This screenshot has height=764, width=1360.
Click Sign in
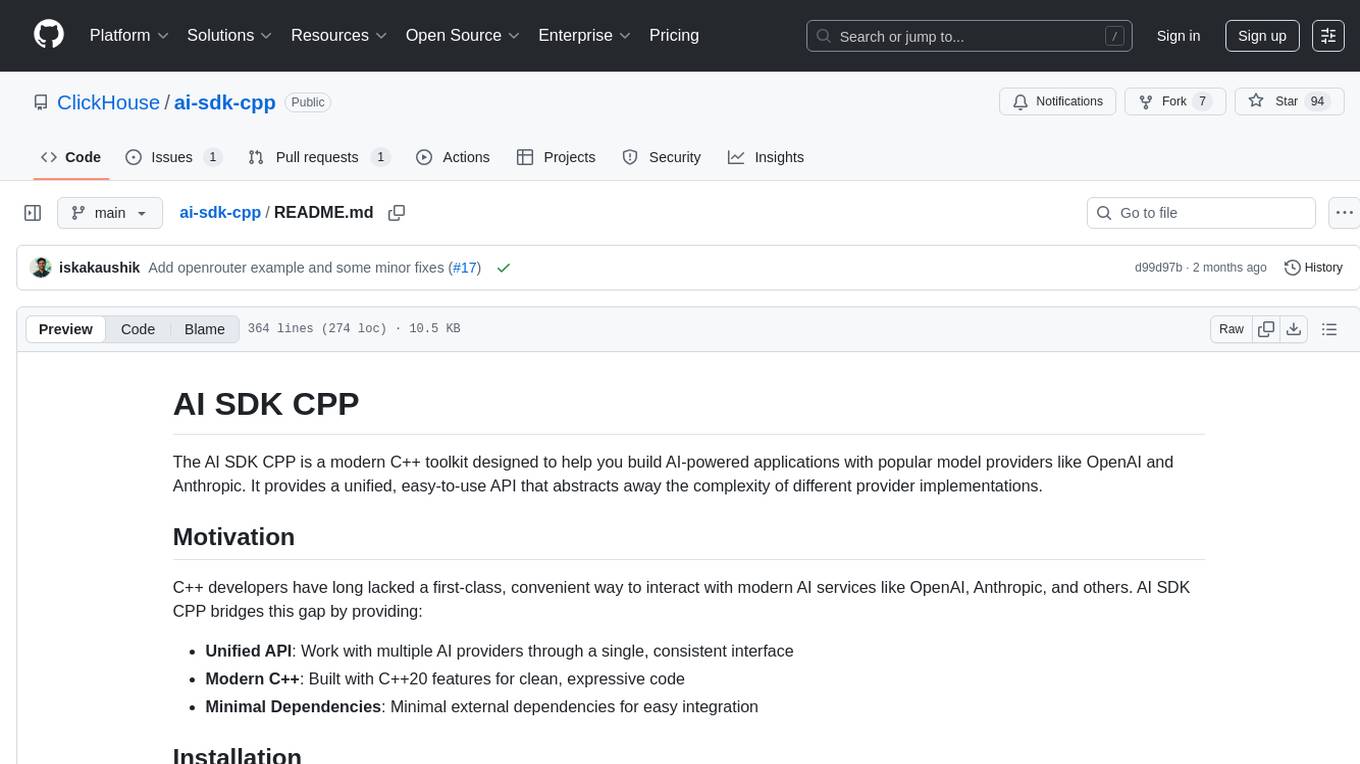point(1178,36)
